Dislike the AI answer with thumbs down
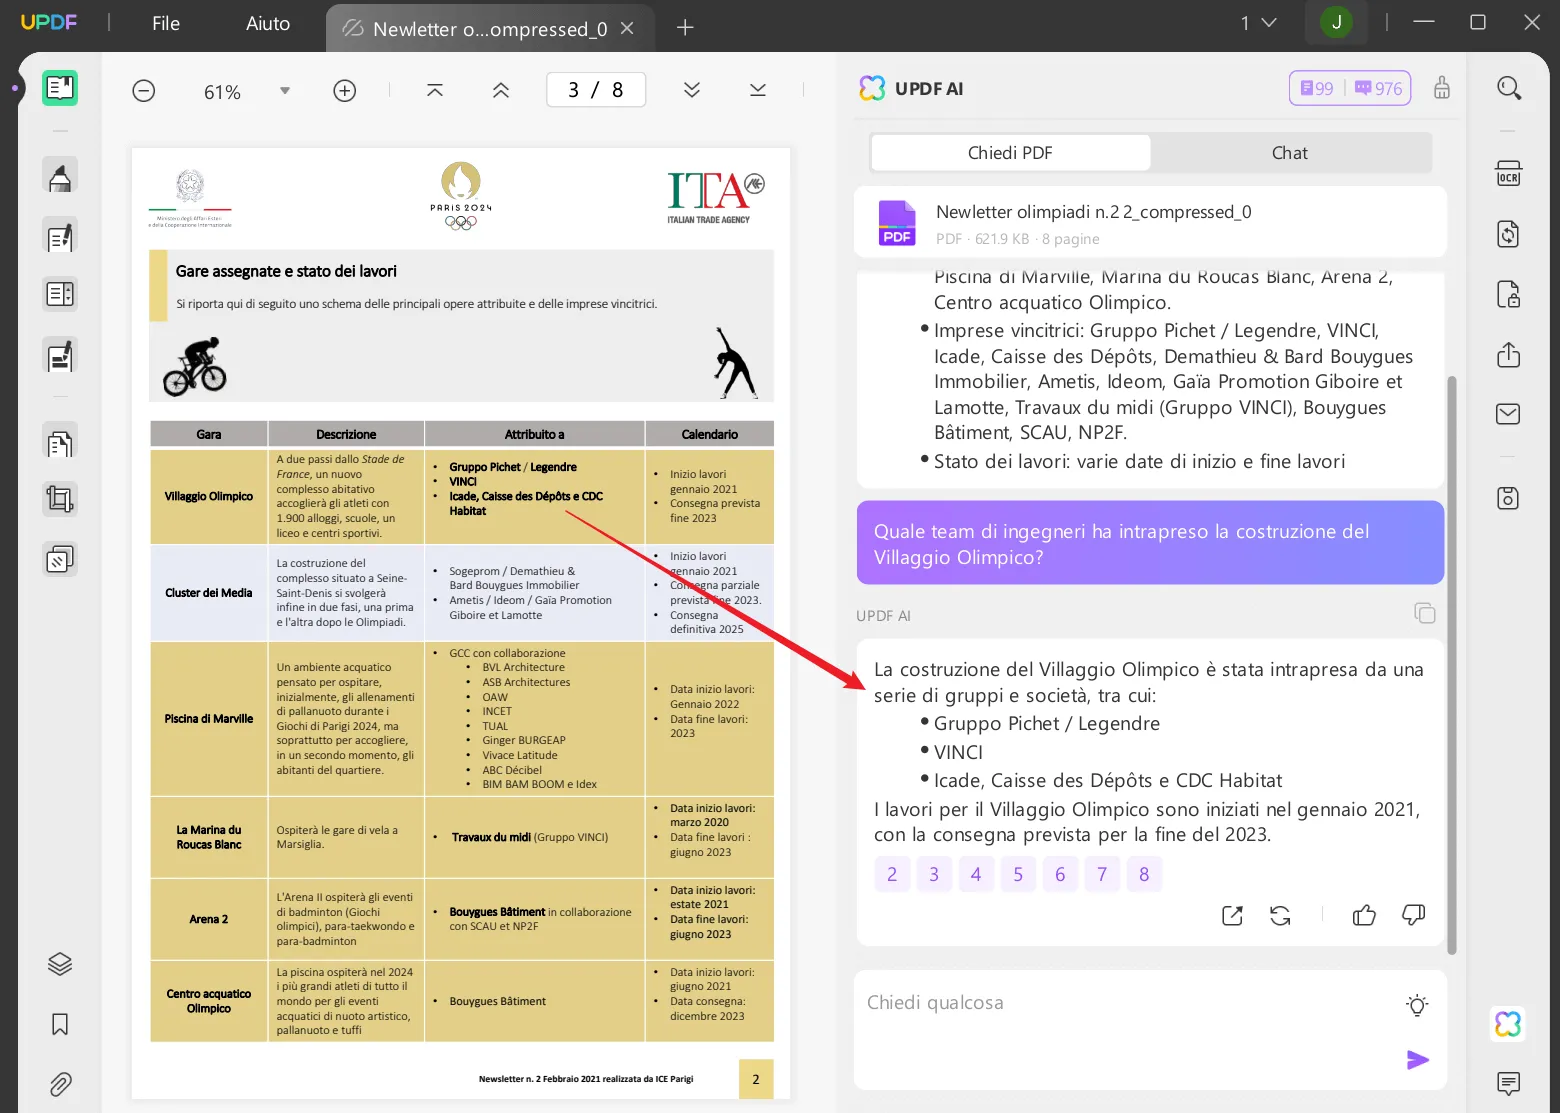Screen dimensions: 1560x1113 1413,915
